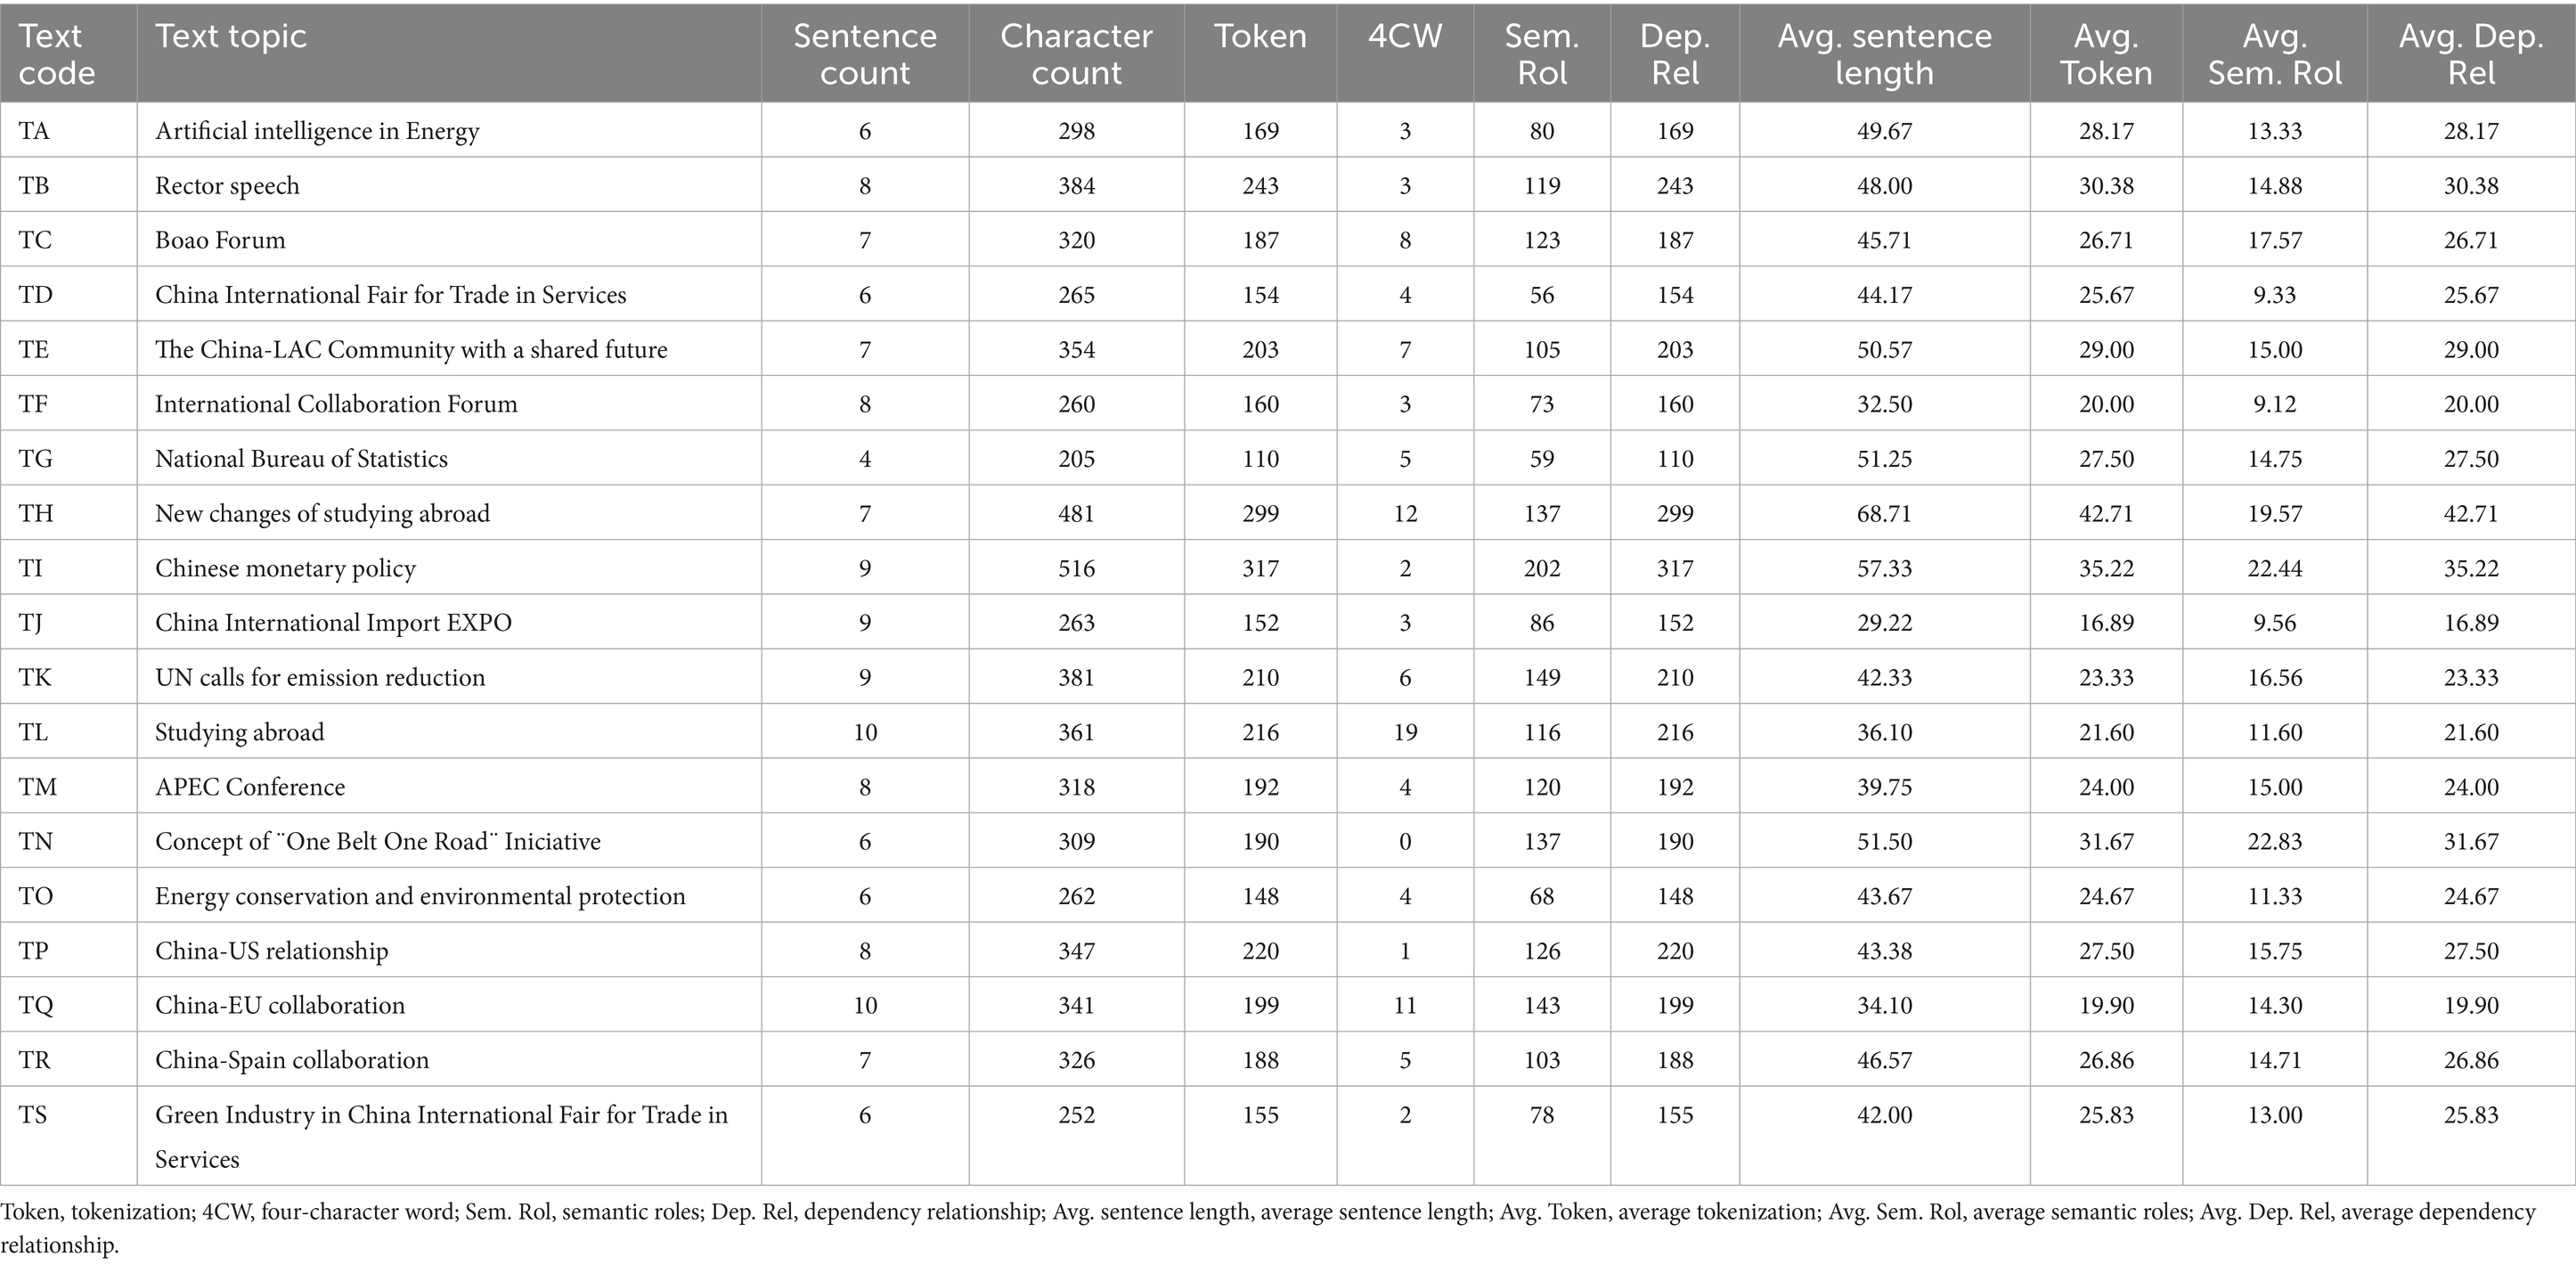Click the "Avg. Sem. Rol" header
The width and height of the screenshot is (2576, 1265).
pyautogui.click(x=2274, y=54)
